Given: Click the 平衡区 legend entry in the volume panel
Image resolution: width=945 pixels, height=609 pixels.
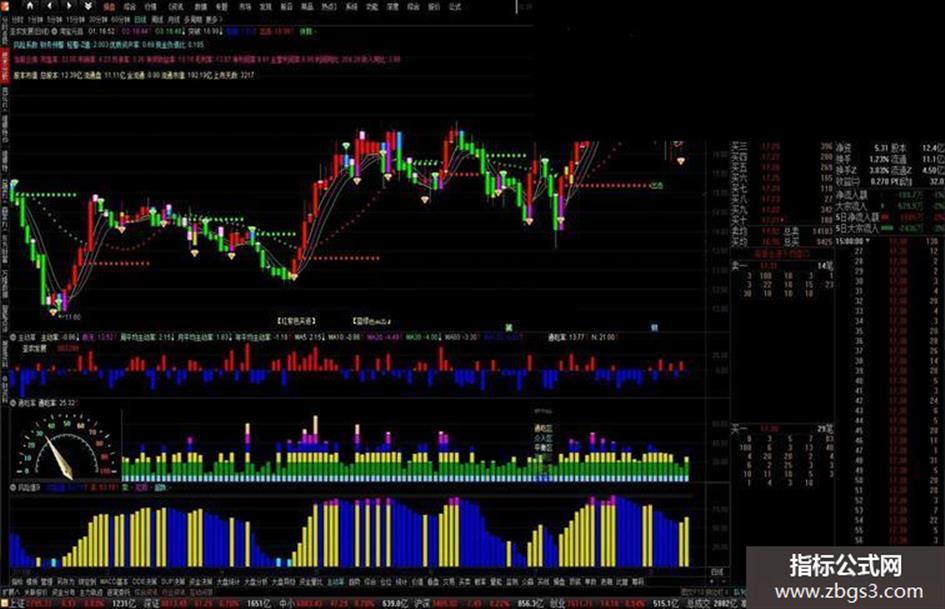Looking at the screenshot, I should 543,448.
